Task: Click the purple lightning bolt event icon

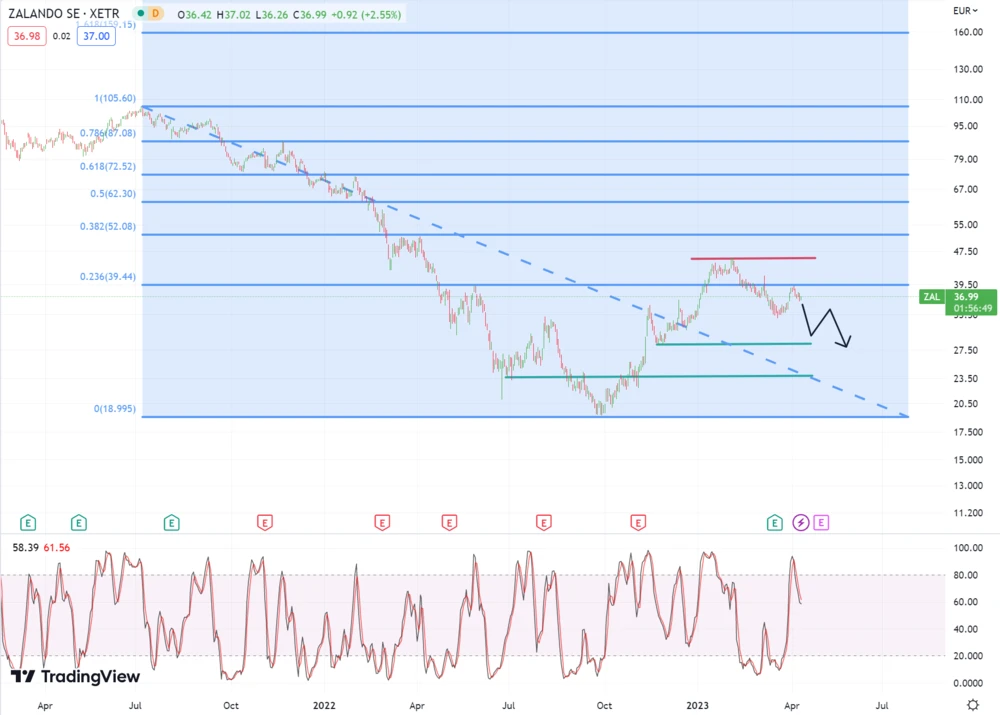Action: click(801, 522)
